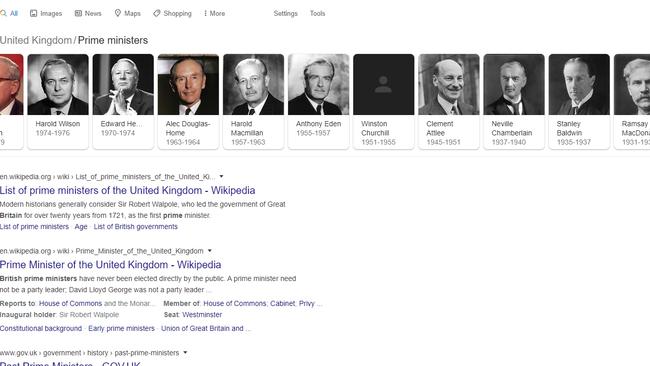
Task: Open 'List of British governments' sitelink
Action: pyautogui.click(x=136, y=227)
